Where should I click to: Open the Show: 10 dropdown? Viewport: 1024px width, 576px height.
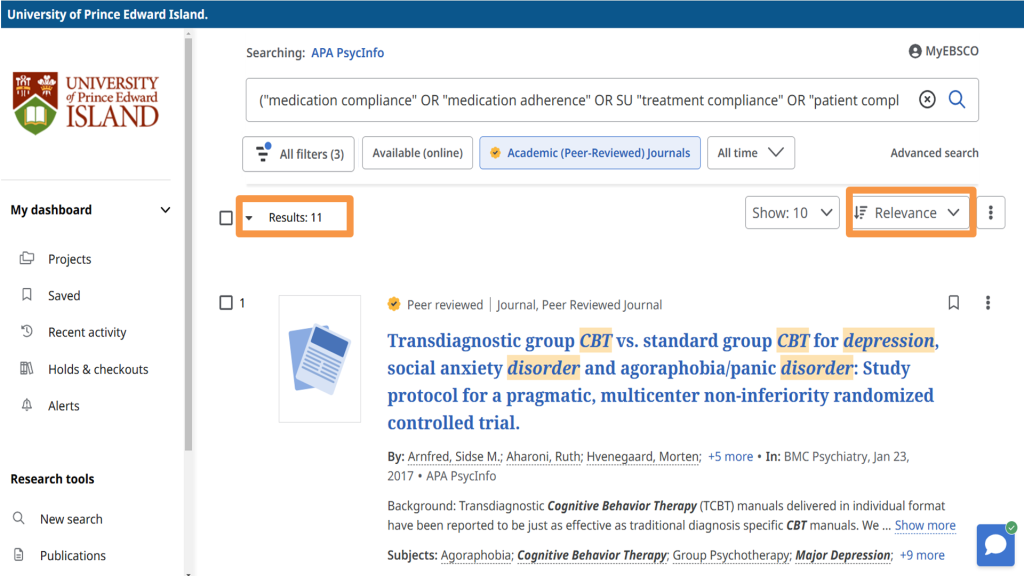[791, 213]
